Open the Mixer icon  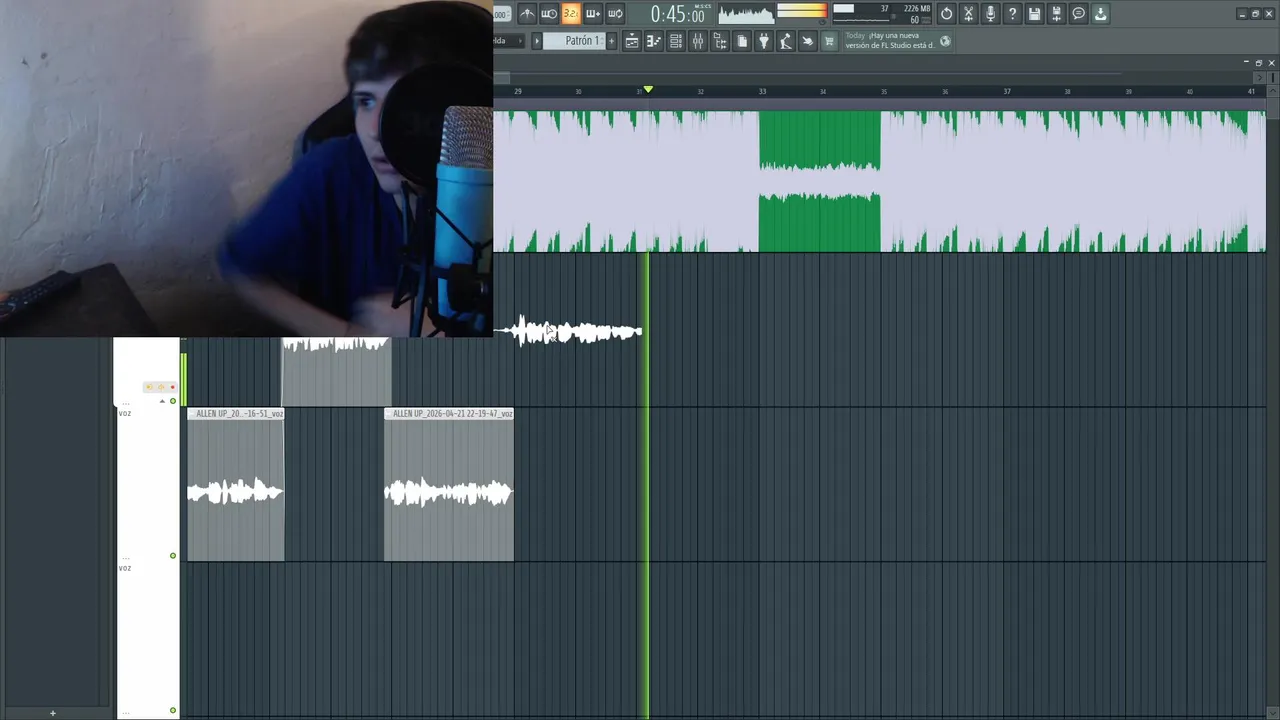point(698,41)
